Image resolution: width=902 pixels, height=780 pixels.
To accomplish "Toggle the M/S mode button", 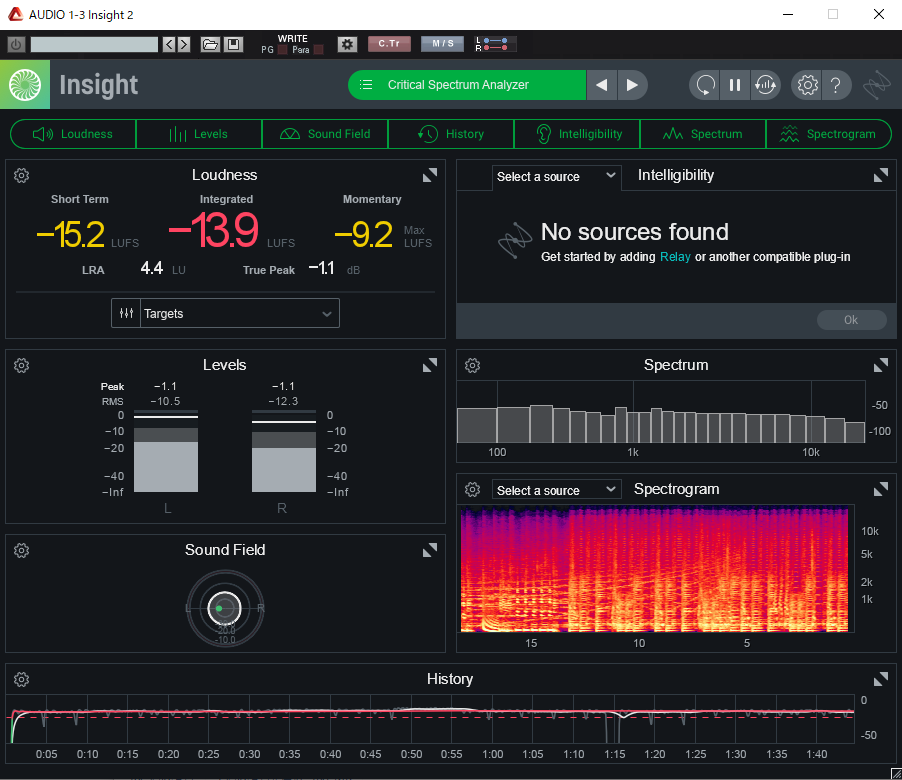I will [x=442, y=44].
